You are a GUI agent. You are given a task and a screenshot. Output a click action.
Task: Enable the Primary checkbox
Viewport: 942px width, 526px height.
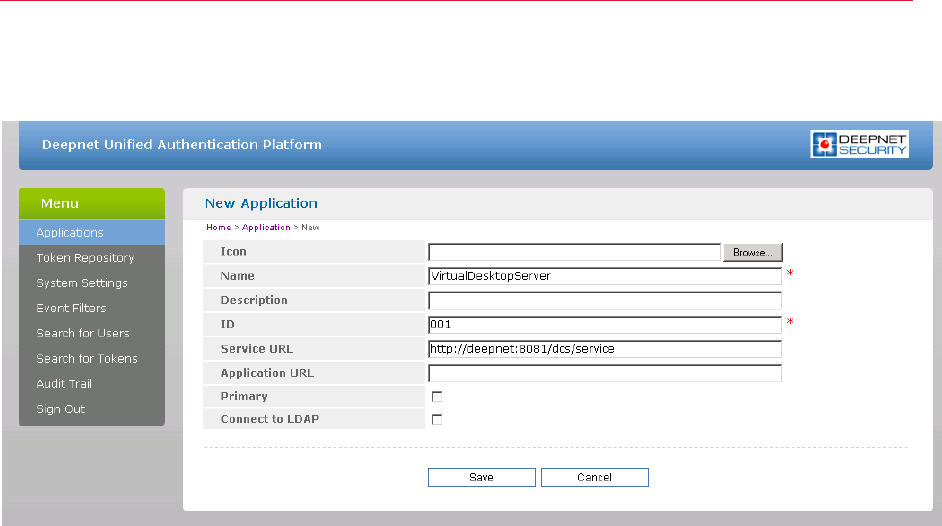point(437,396)
